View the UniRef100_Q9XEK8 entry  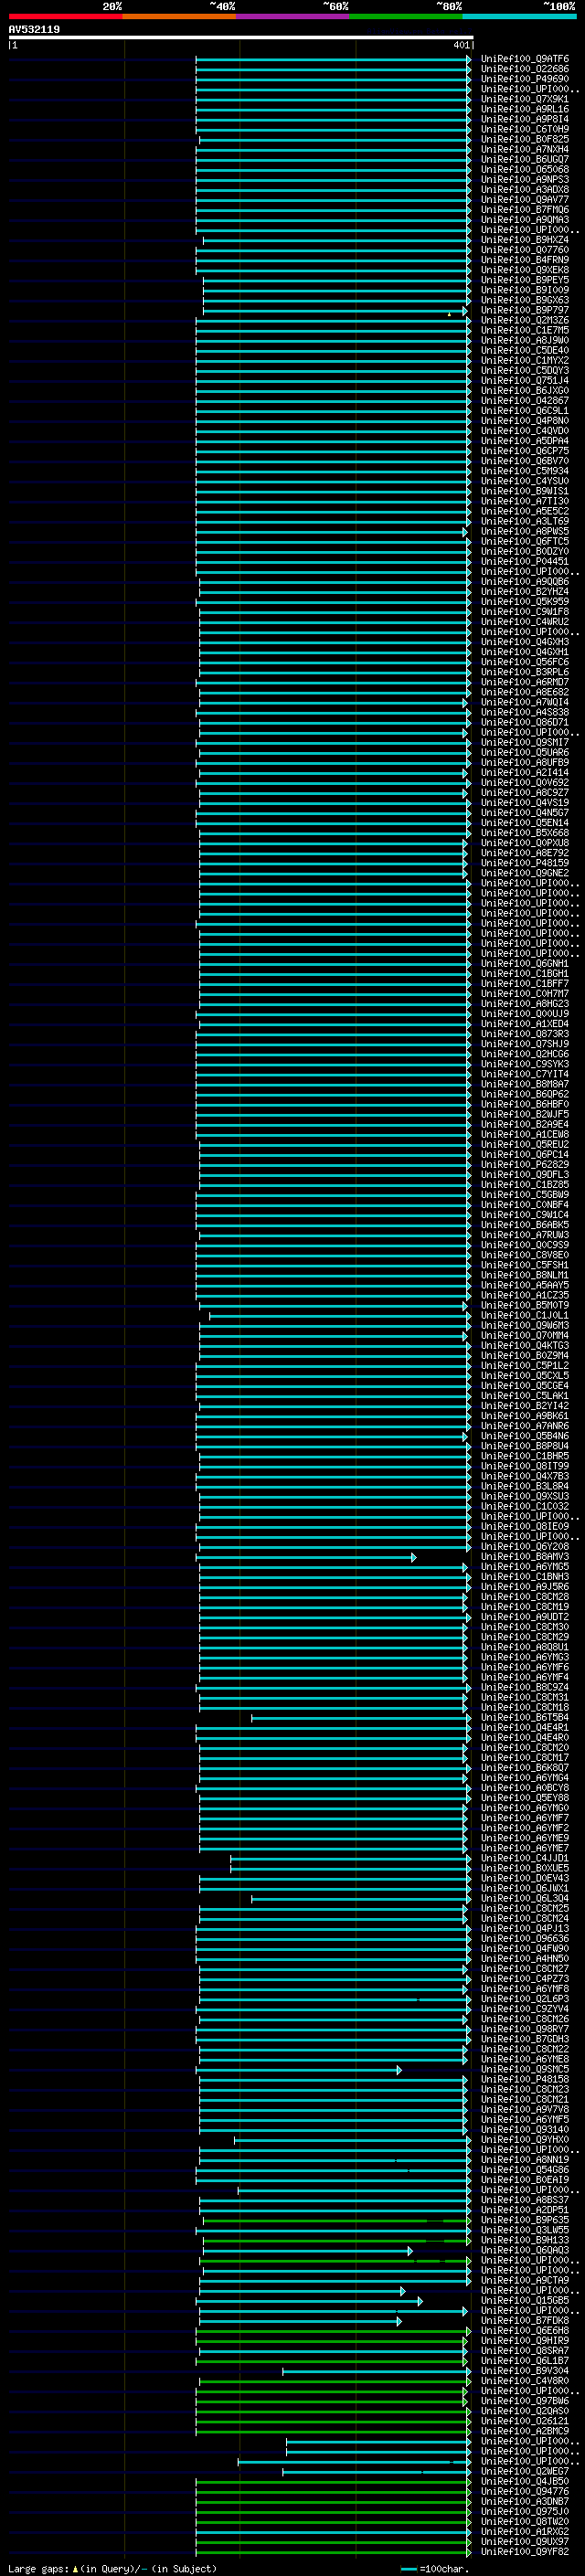coord(524,270)
